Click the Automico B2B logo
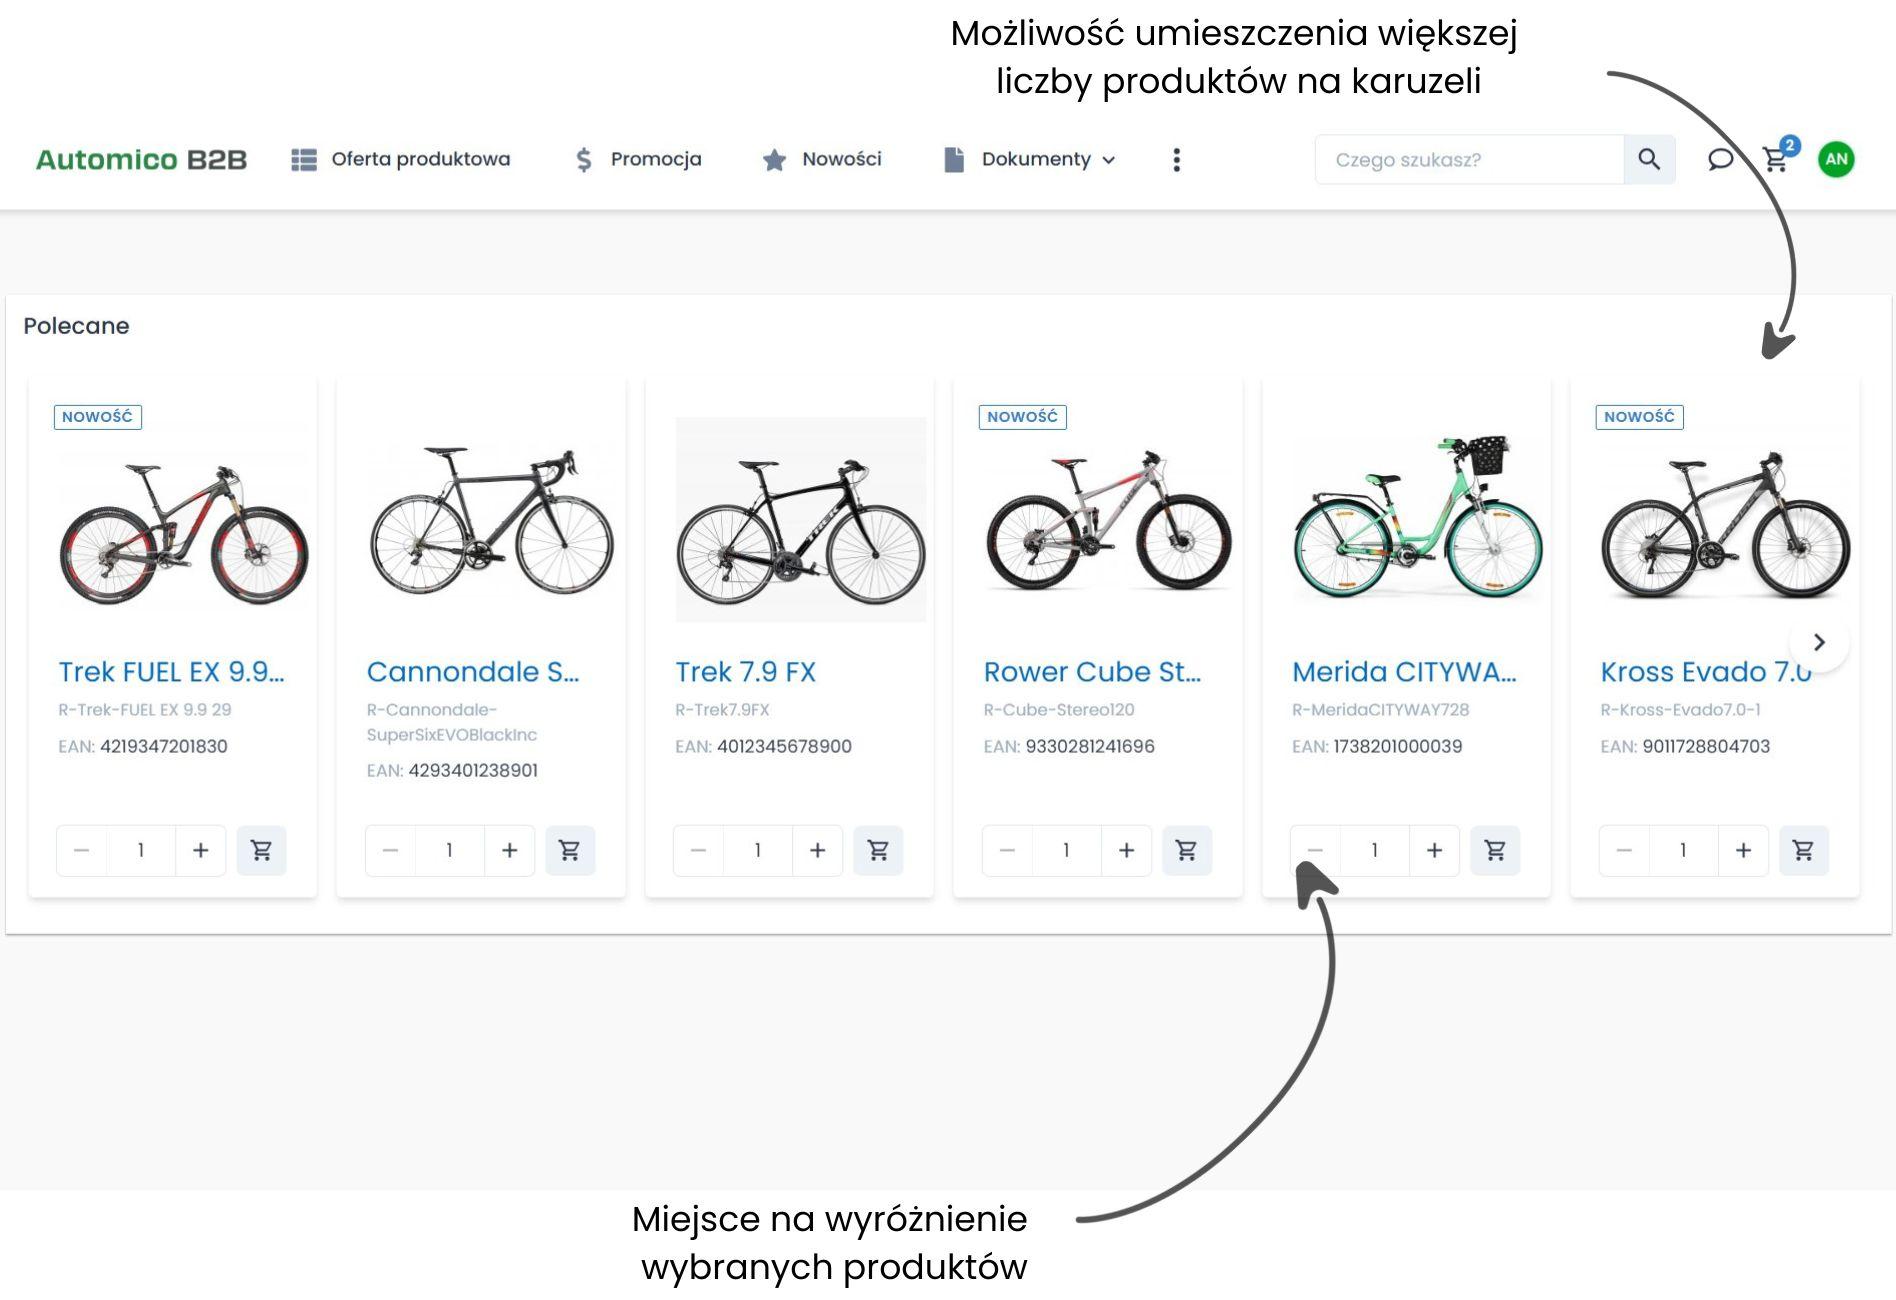1896x1300 pixels. [x=141, y=160]
